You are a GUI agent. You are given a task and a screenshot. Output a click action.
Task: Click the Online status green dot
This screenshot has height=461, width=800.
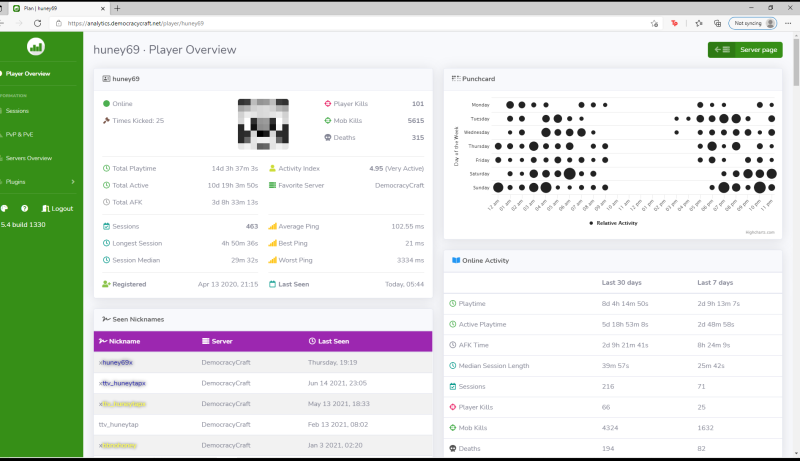pyautogui.click(x=106, y=104)
